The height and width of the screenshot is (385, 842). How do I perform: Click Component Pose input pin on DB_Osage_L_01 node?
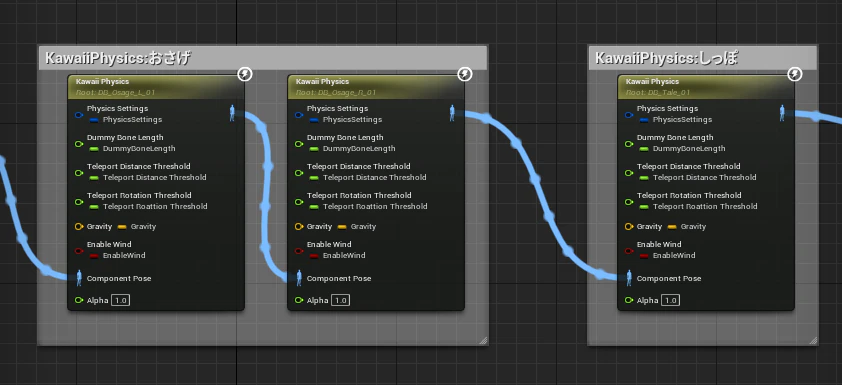(x=79, y=278)
